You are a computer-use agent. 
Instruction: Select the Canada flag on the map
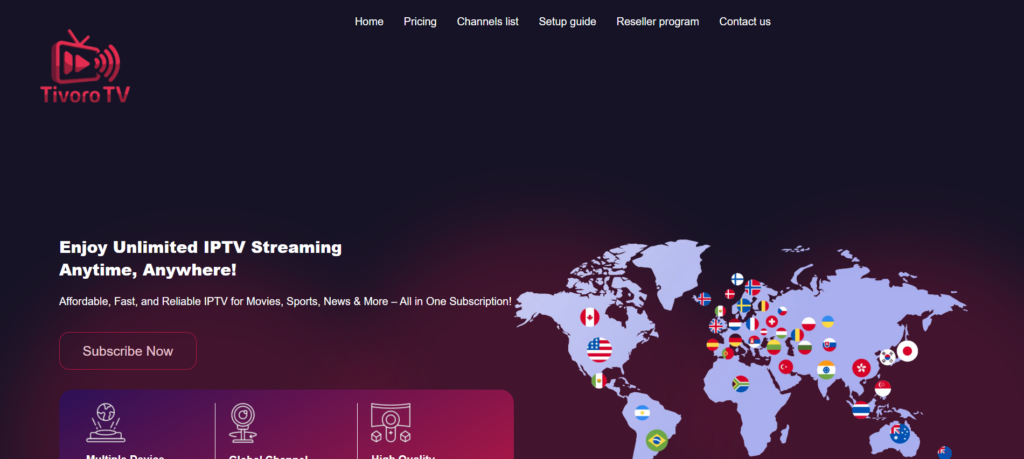click(590, 317)
